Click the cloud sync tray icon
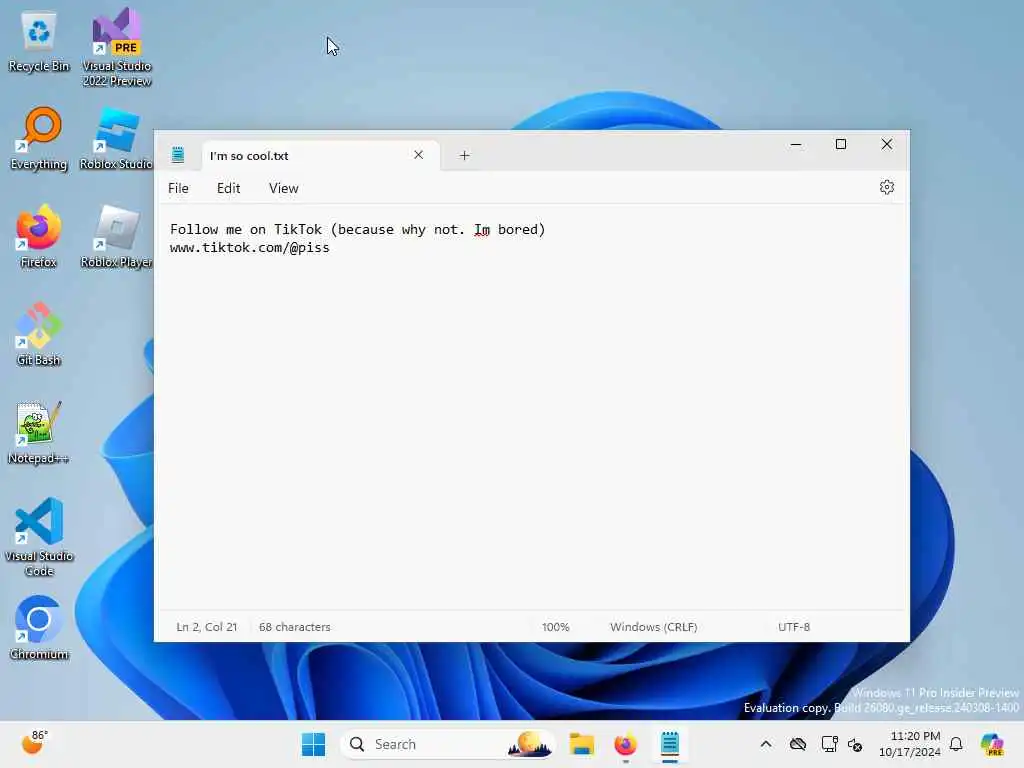This screenshot has height=768, width=1024. (x=797, y=744)
